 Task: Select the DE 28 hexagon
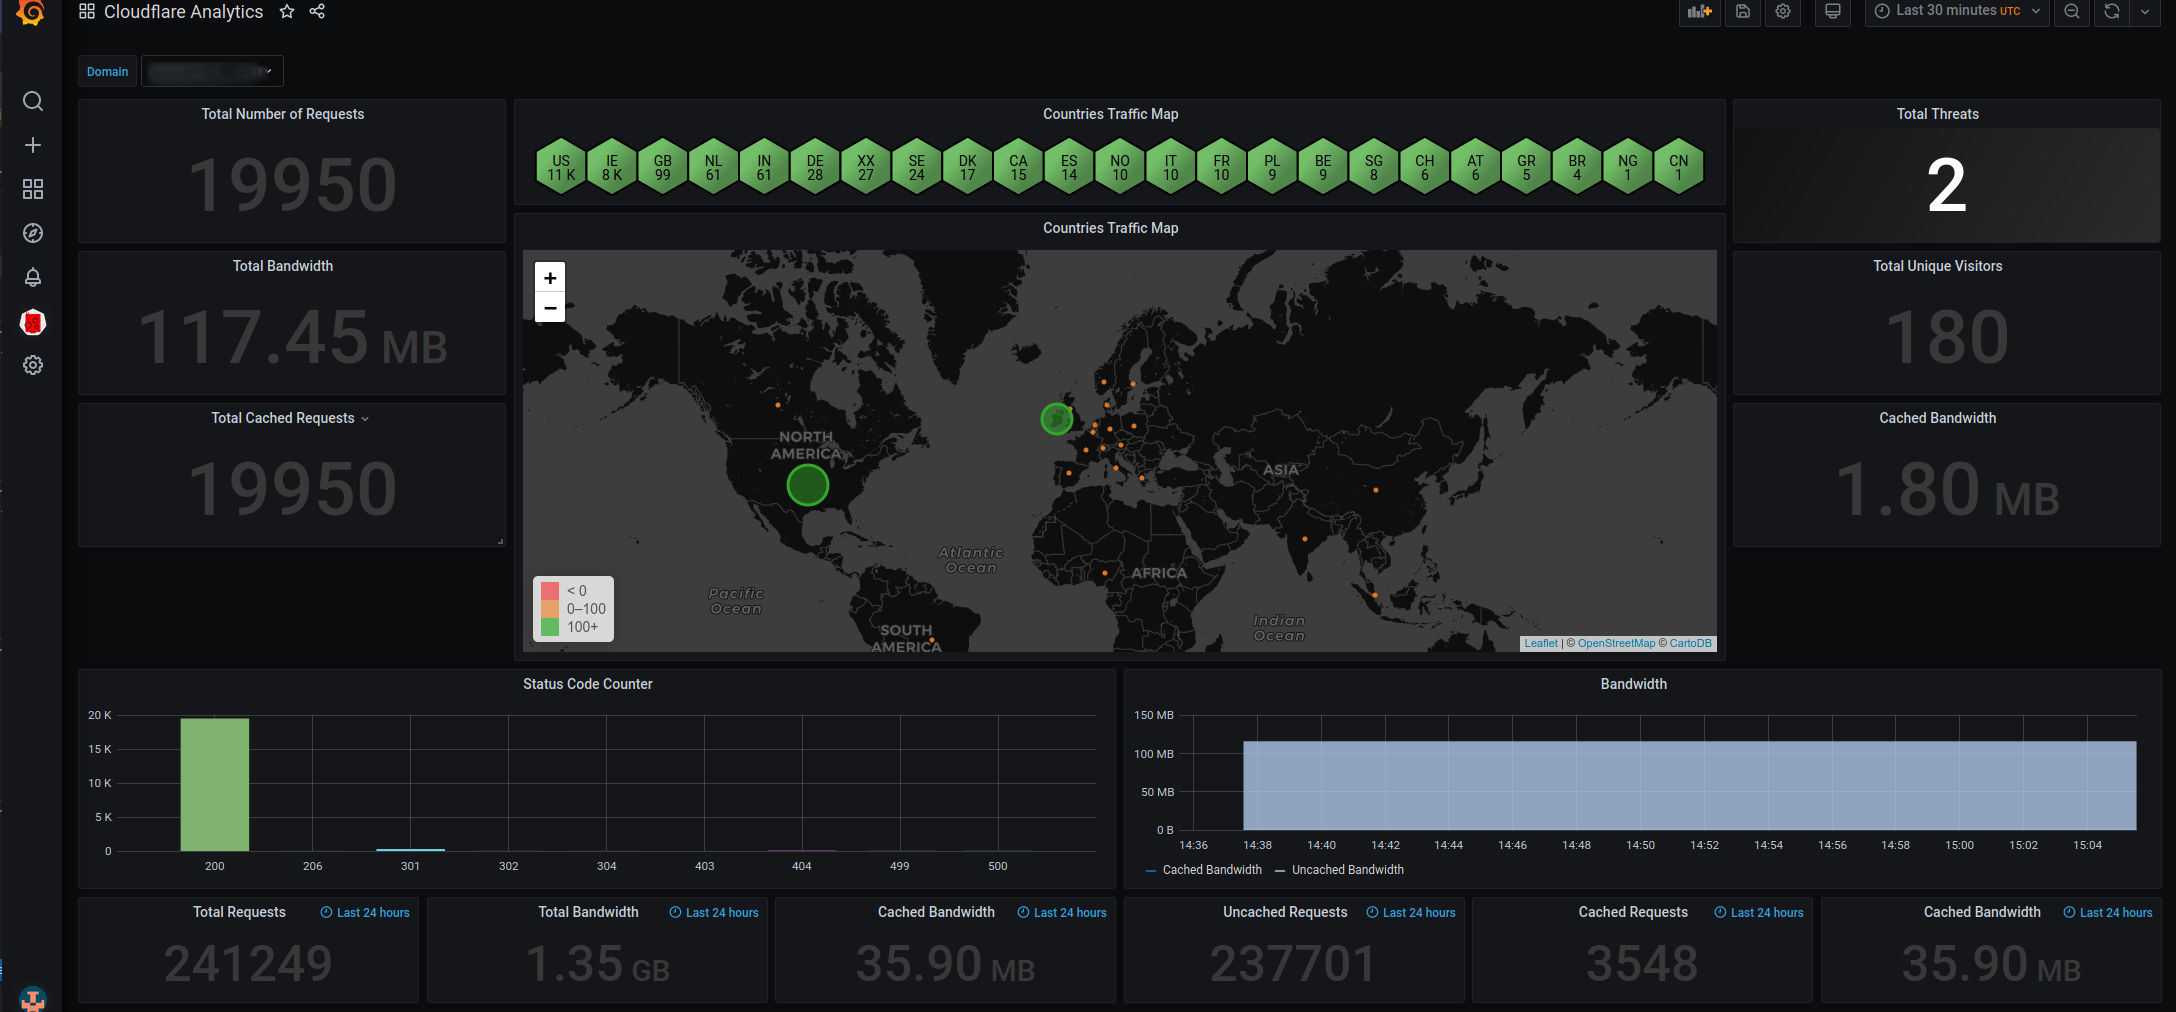(815, 166)
